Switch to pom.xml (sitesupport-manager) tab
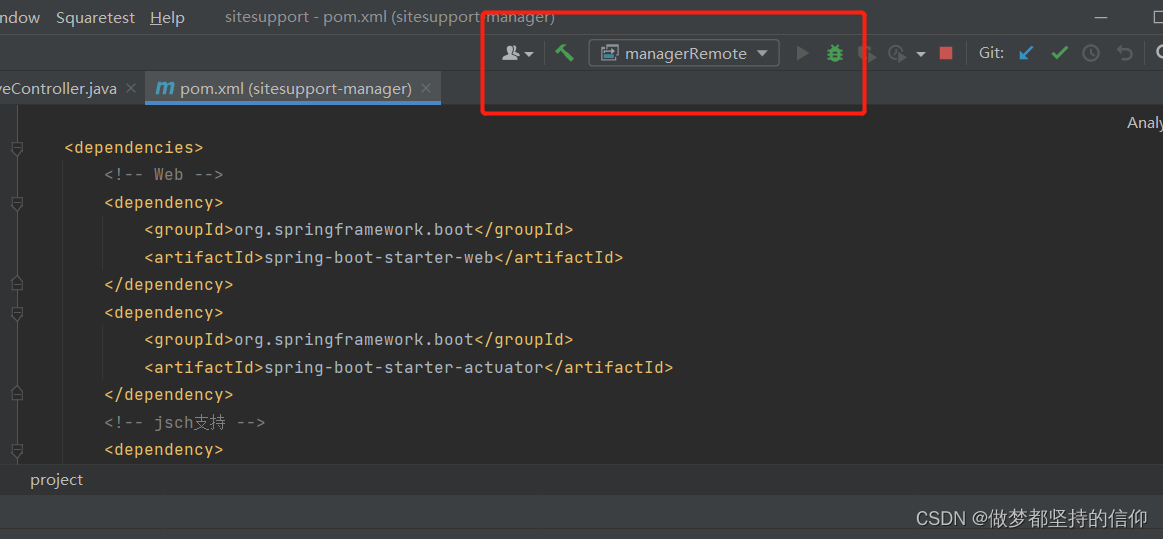 pos(293,89)
